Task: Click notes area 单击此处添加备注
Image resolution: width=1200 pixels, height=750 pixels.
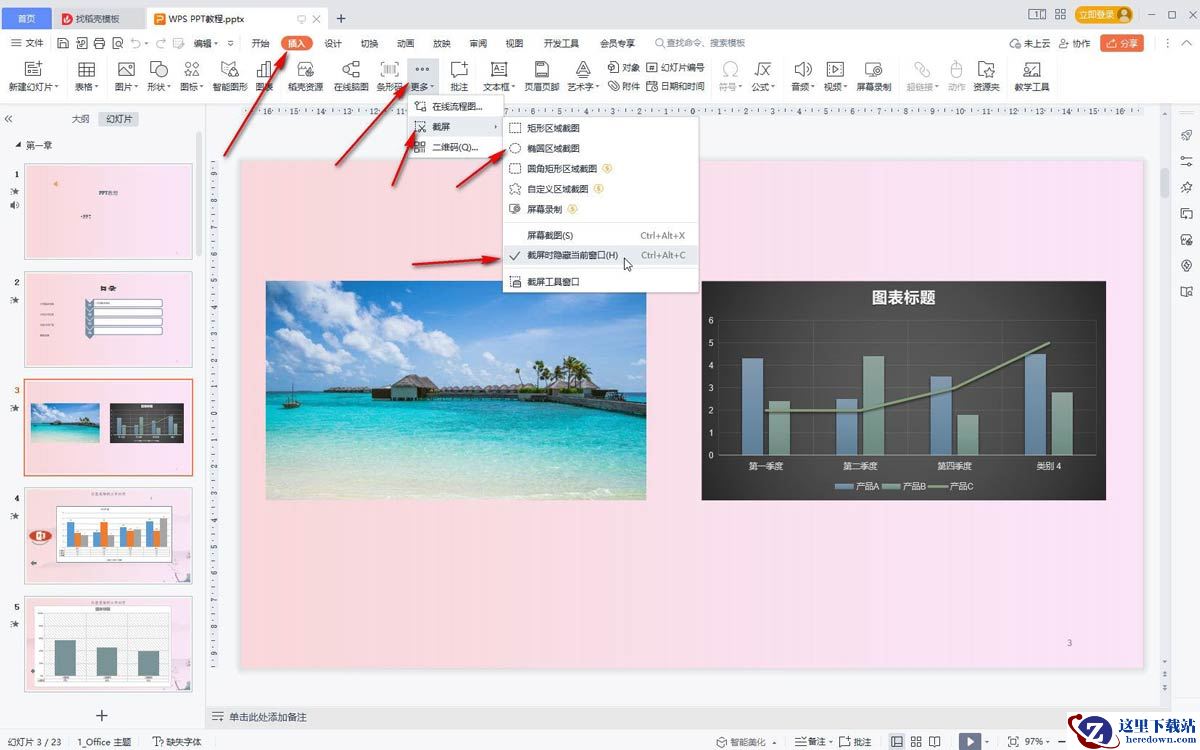Action: [x=268, y=717]
